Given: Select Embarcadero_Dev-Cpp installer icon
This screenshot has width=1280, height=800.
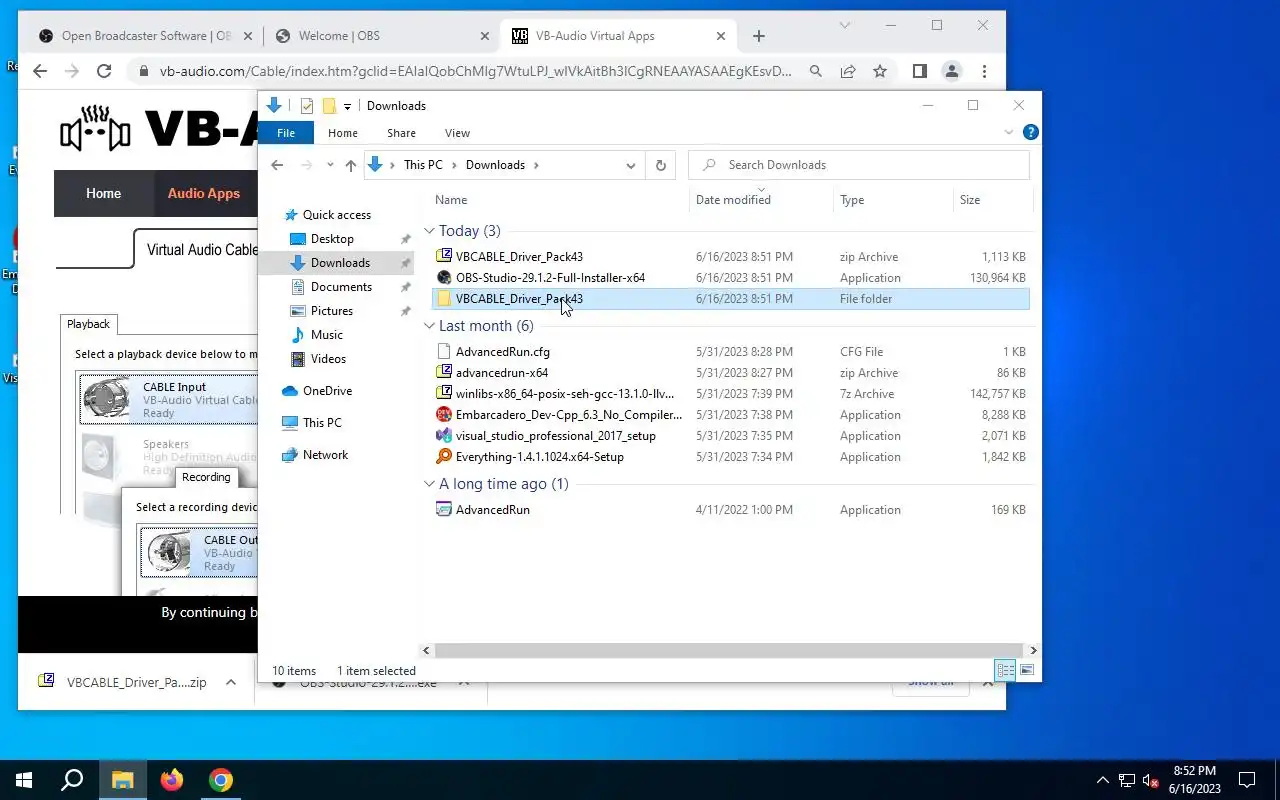Looking at the screenshot, I should coord(445,415).
